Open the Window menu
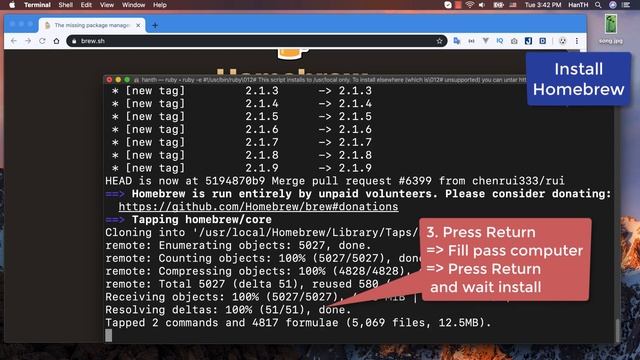This screenshot has width=640, height=360. (x=133, y=5)
